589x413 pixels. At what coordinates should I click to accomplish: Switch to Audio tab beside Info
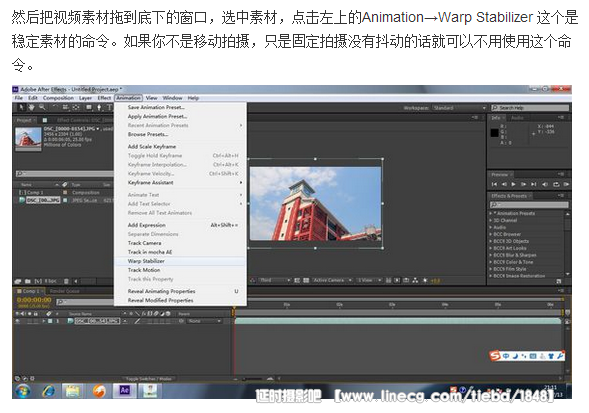(x=517, y=118)
